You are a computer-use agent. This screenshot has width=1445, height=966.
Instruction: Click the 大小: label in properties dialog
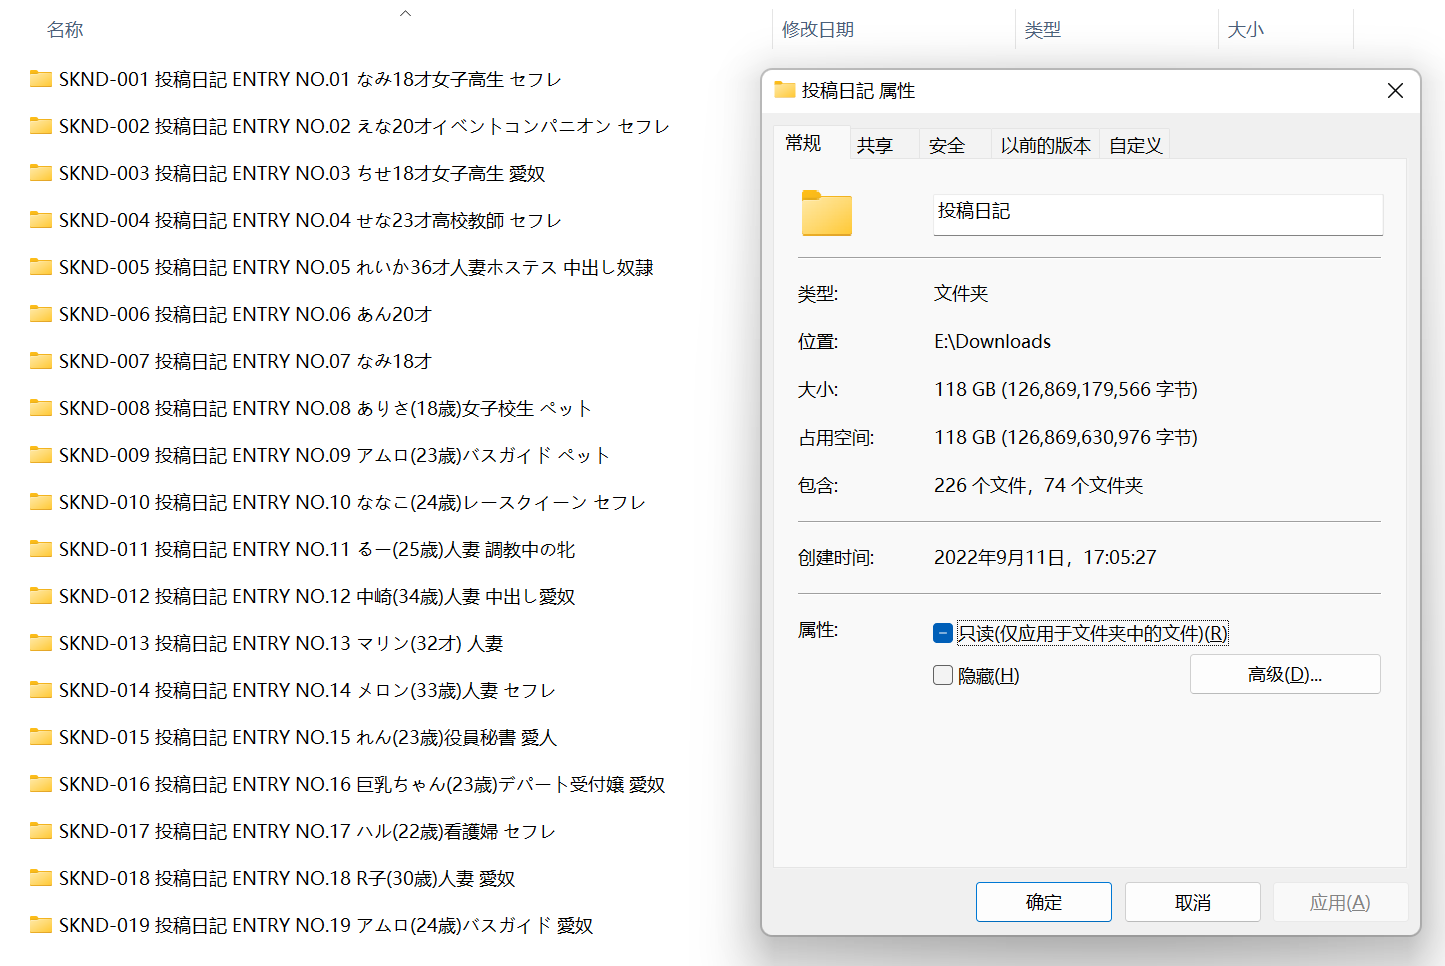click(x=818, y=389)
